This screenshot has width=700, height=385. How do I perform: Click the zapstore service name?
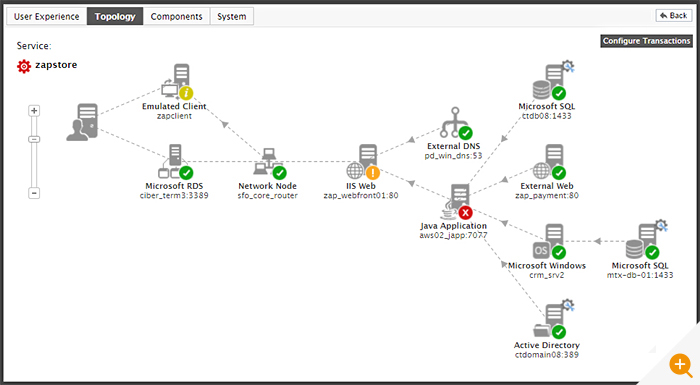point(56,65)
